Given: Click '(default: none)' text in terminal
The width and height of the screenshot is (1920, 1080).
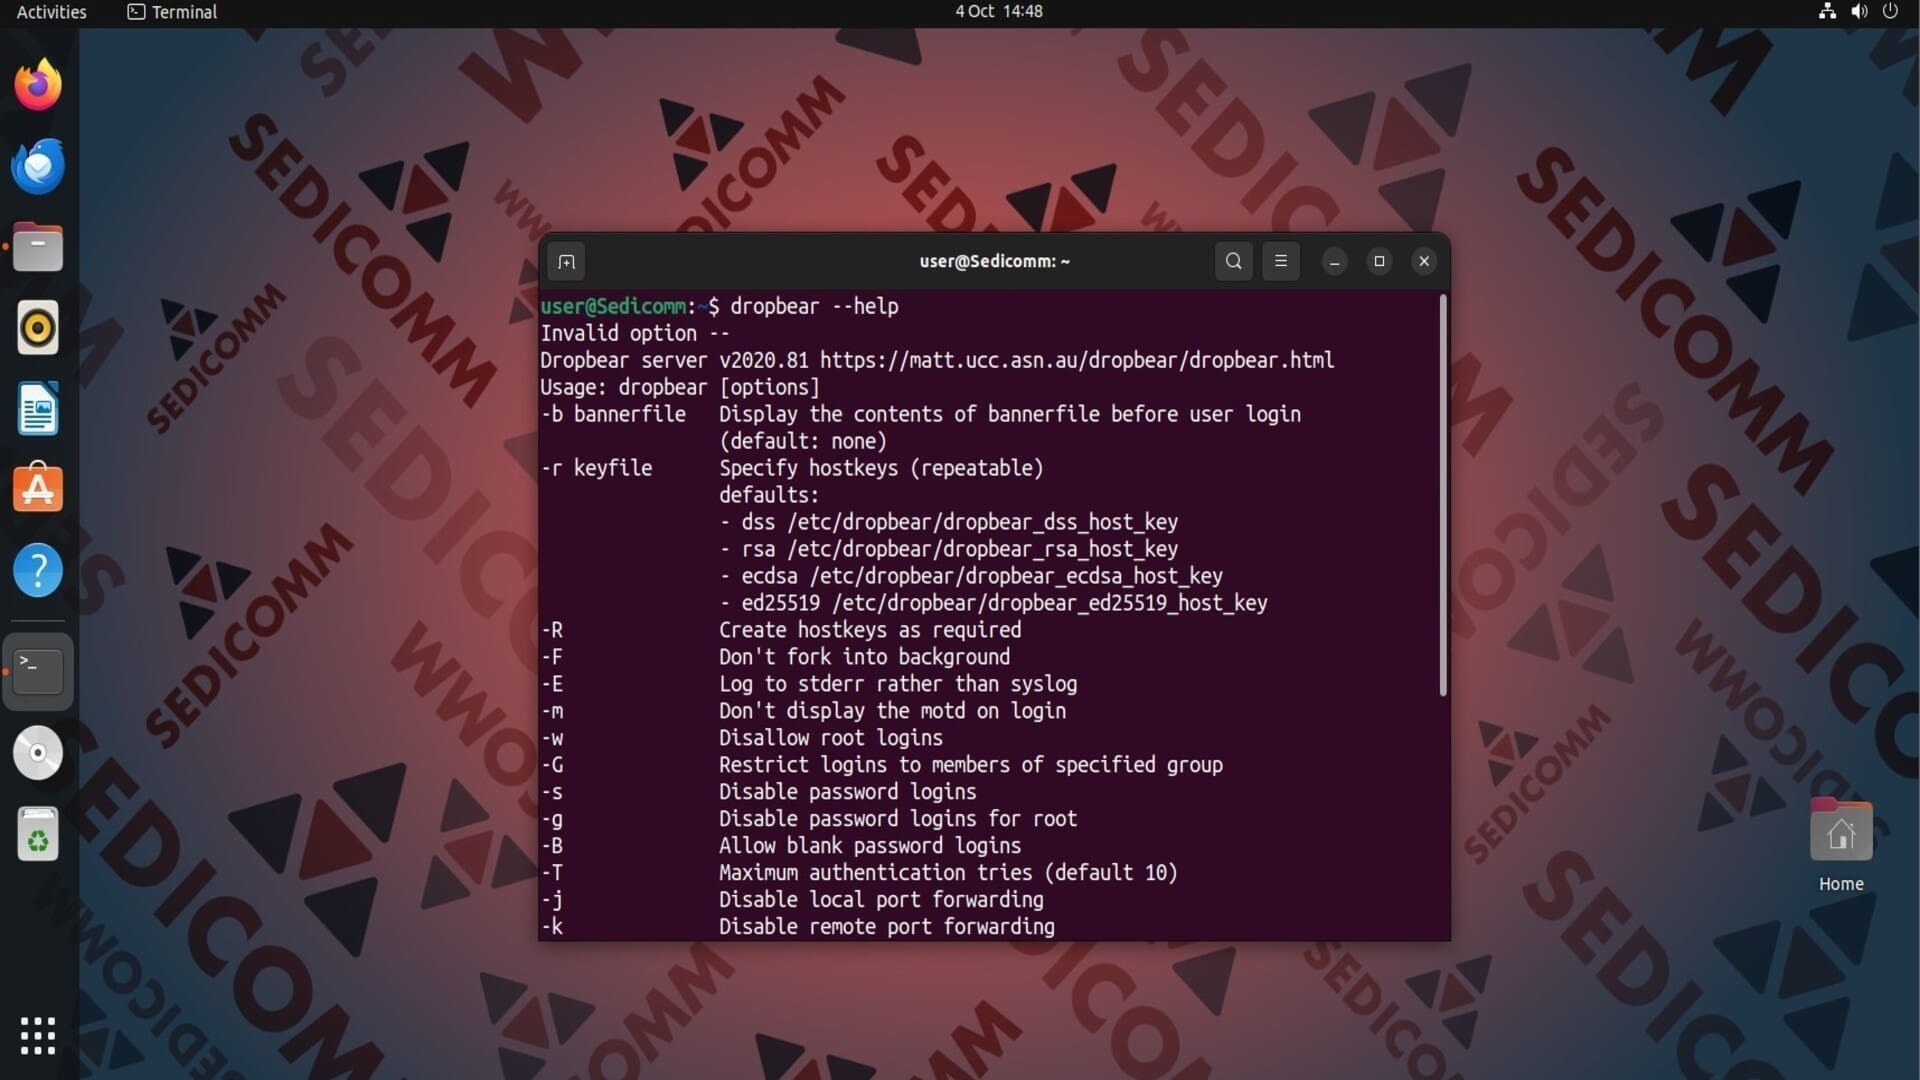Looking at the screenshot, I should [803, 441].
